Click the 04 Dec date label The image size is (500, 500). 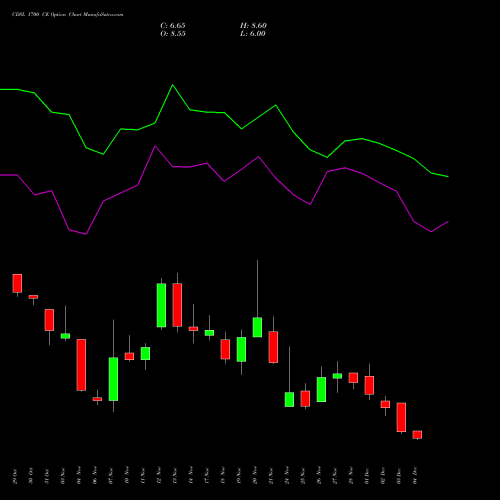(415, 476)
